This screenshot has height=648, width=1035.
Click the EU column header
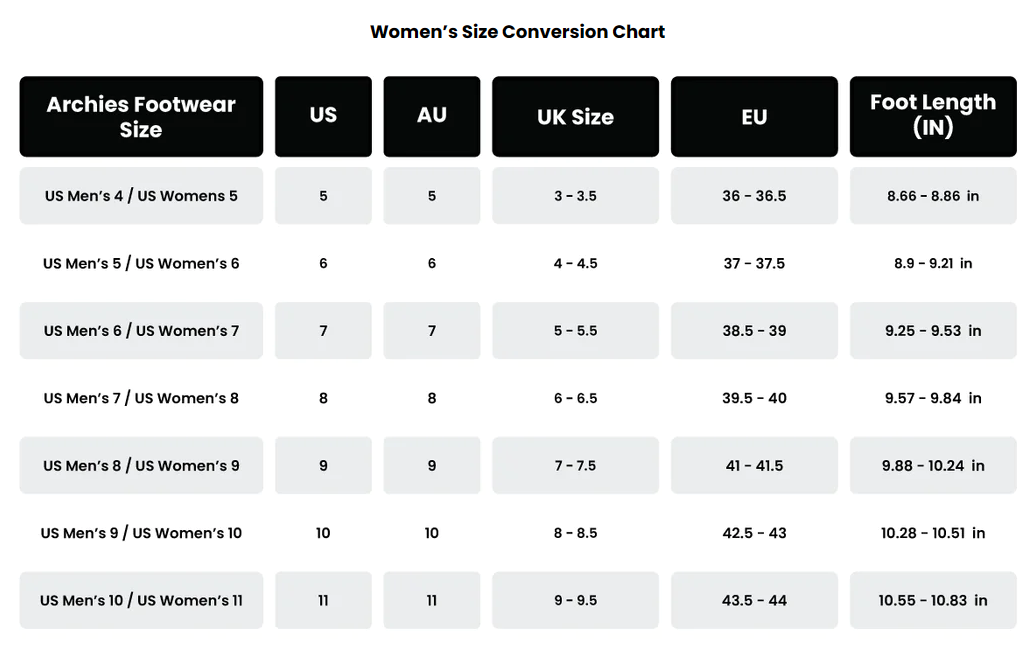click(x=754, y=117)
